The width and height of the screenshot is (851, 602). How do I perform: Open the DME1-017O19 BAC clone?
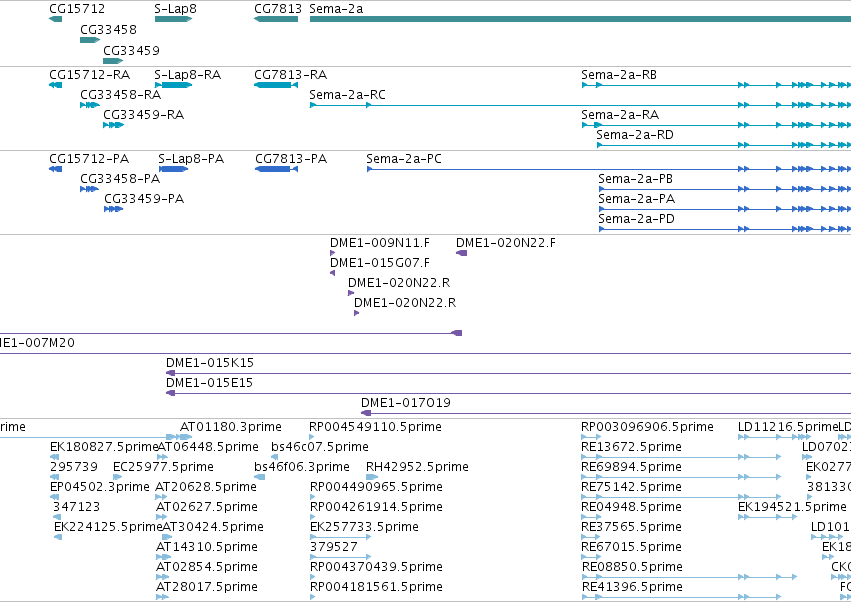pos(405,403)
